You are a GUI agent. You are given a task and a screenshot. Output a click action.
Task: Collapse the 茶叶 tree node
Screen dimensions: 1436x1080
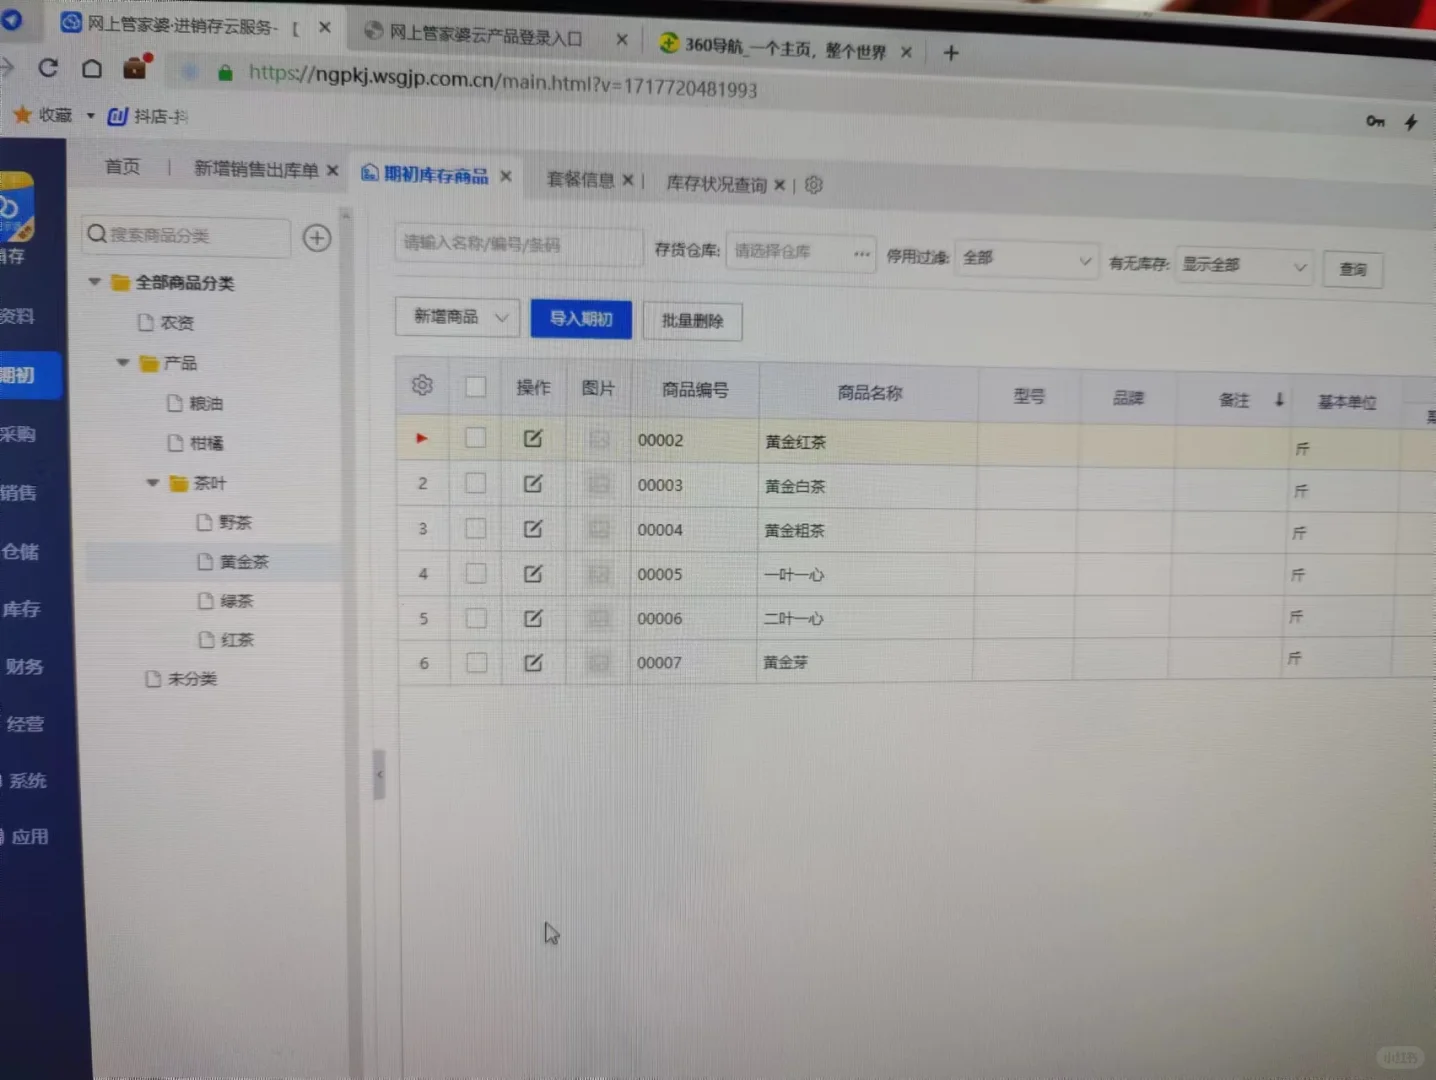[x=153, y=482]
